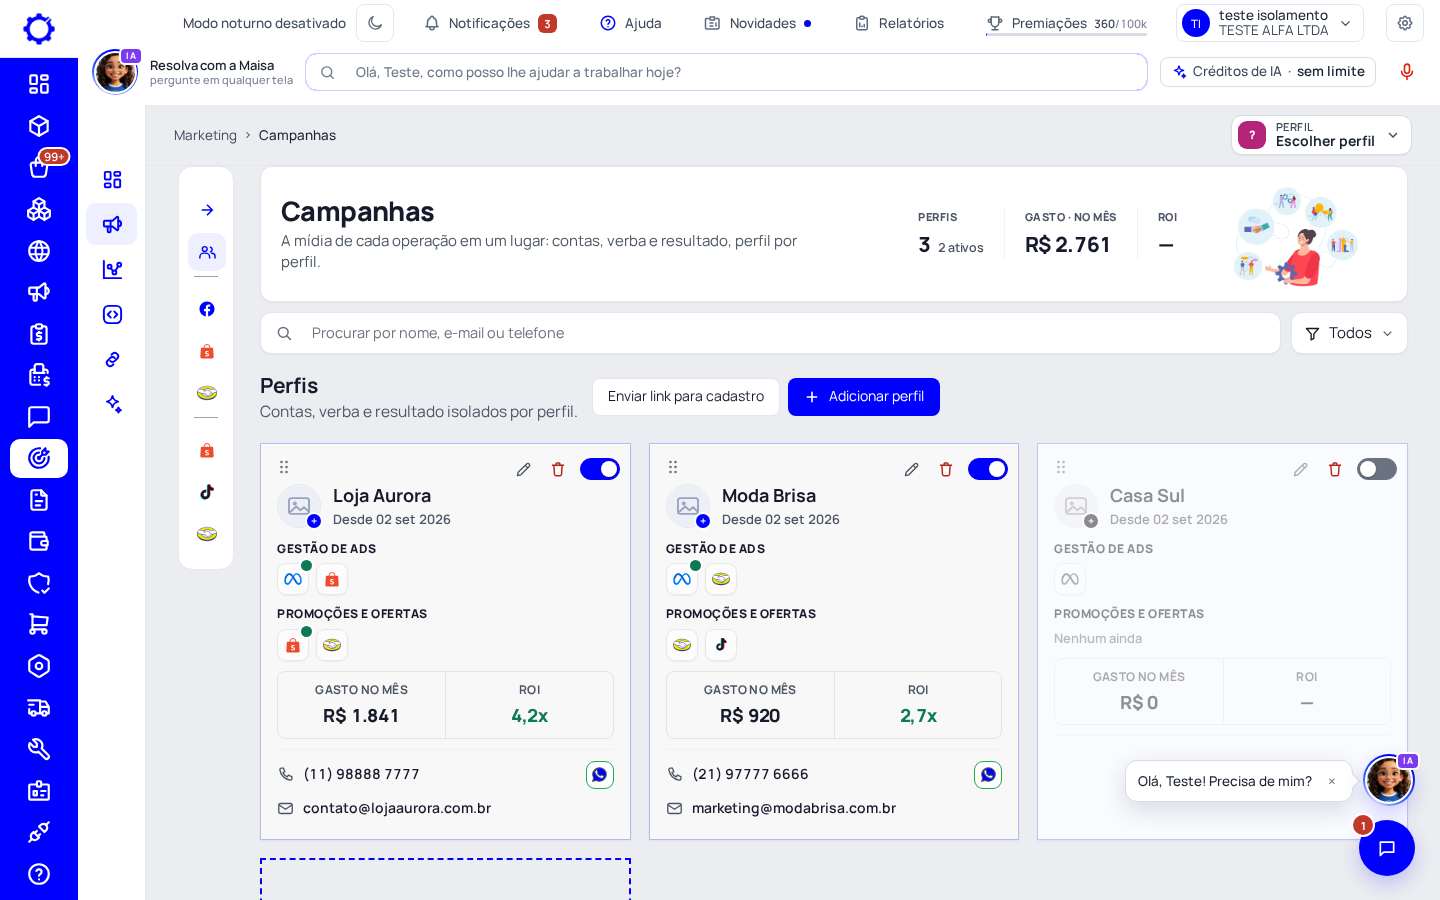The image size is (1440, 900).
Task: Open Meta ads icon on Loja Aurora
Action: coord(293,579)
